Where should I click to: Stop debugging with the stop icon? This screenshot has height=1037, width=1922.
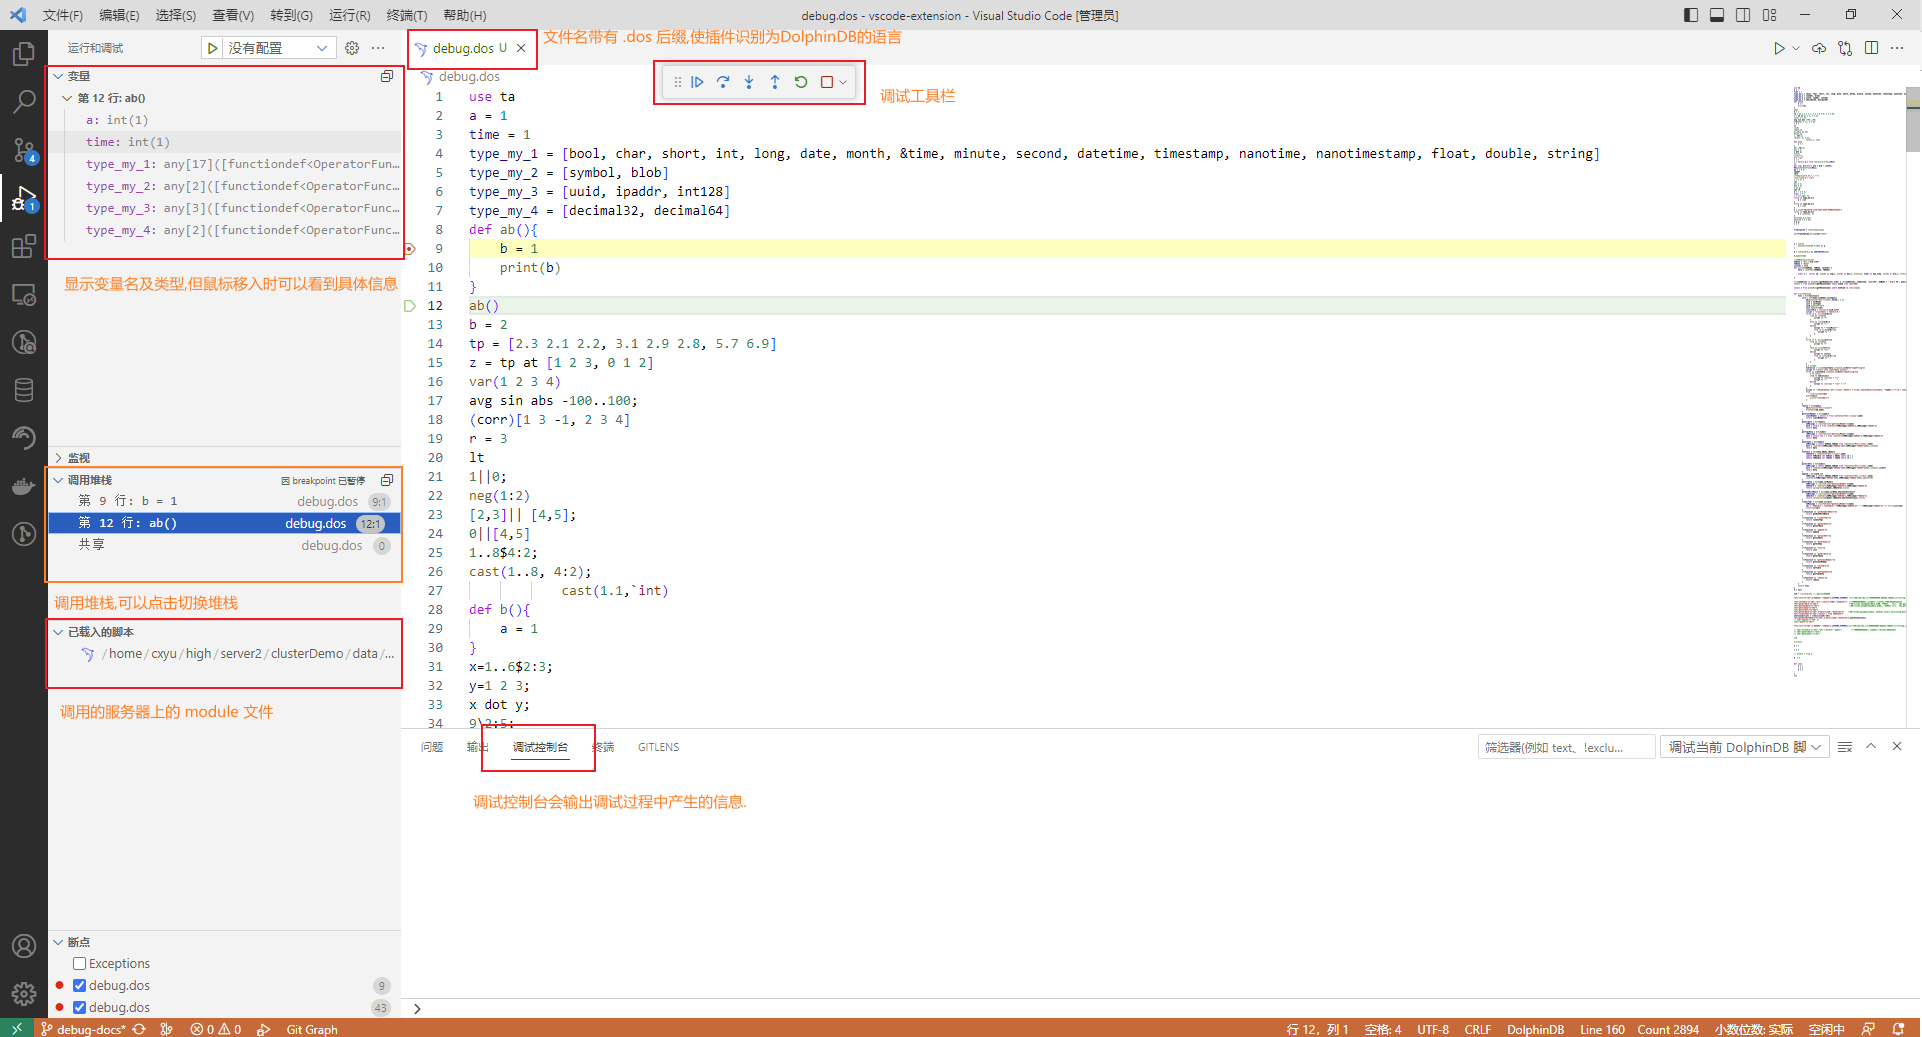tap(827, 82)
